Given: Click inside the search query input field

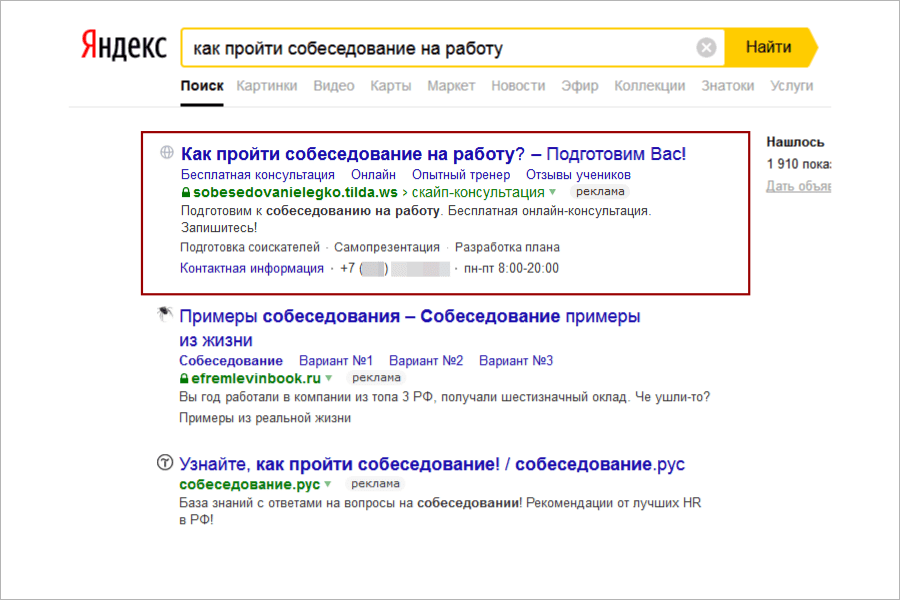Looking at the screenshot, I should click(x=430, y=47).
